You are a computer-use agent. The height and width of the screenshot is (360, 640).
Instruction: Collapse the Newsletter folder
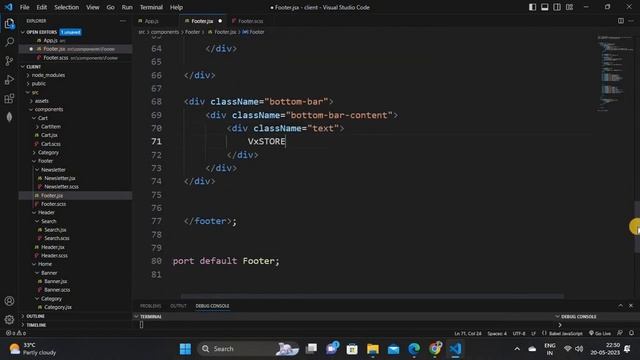click(x=53, y=170)
